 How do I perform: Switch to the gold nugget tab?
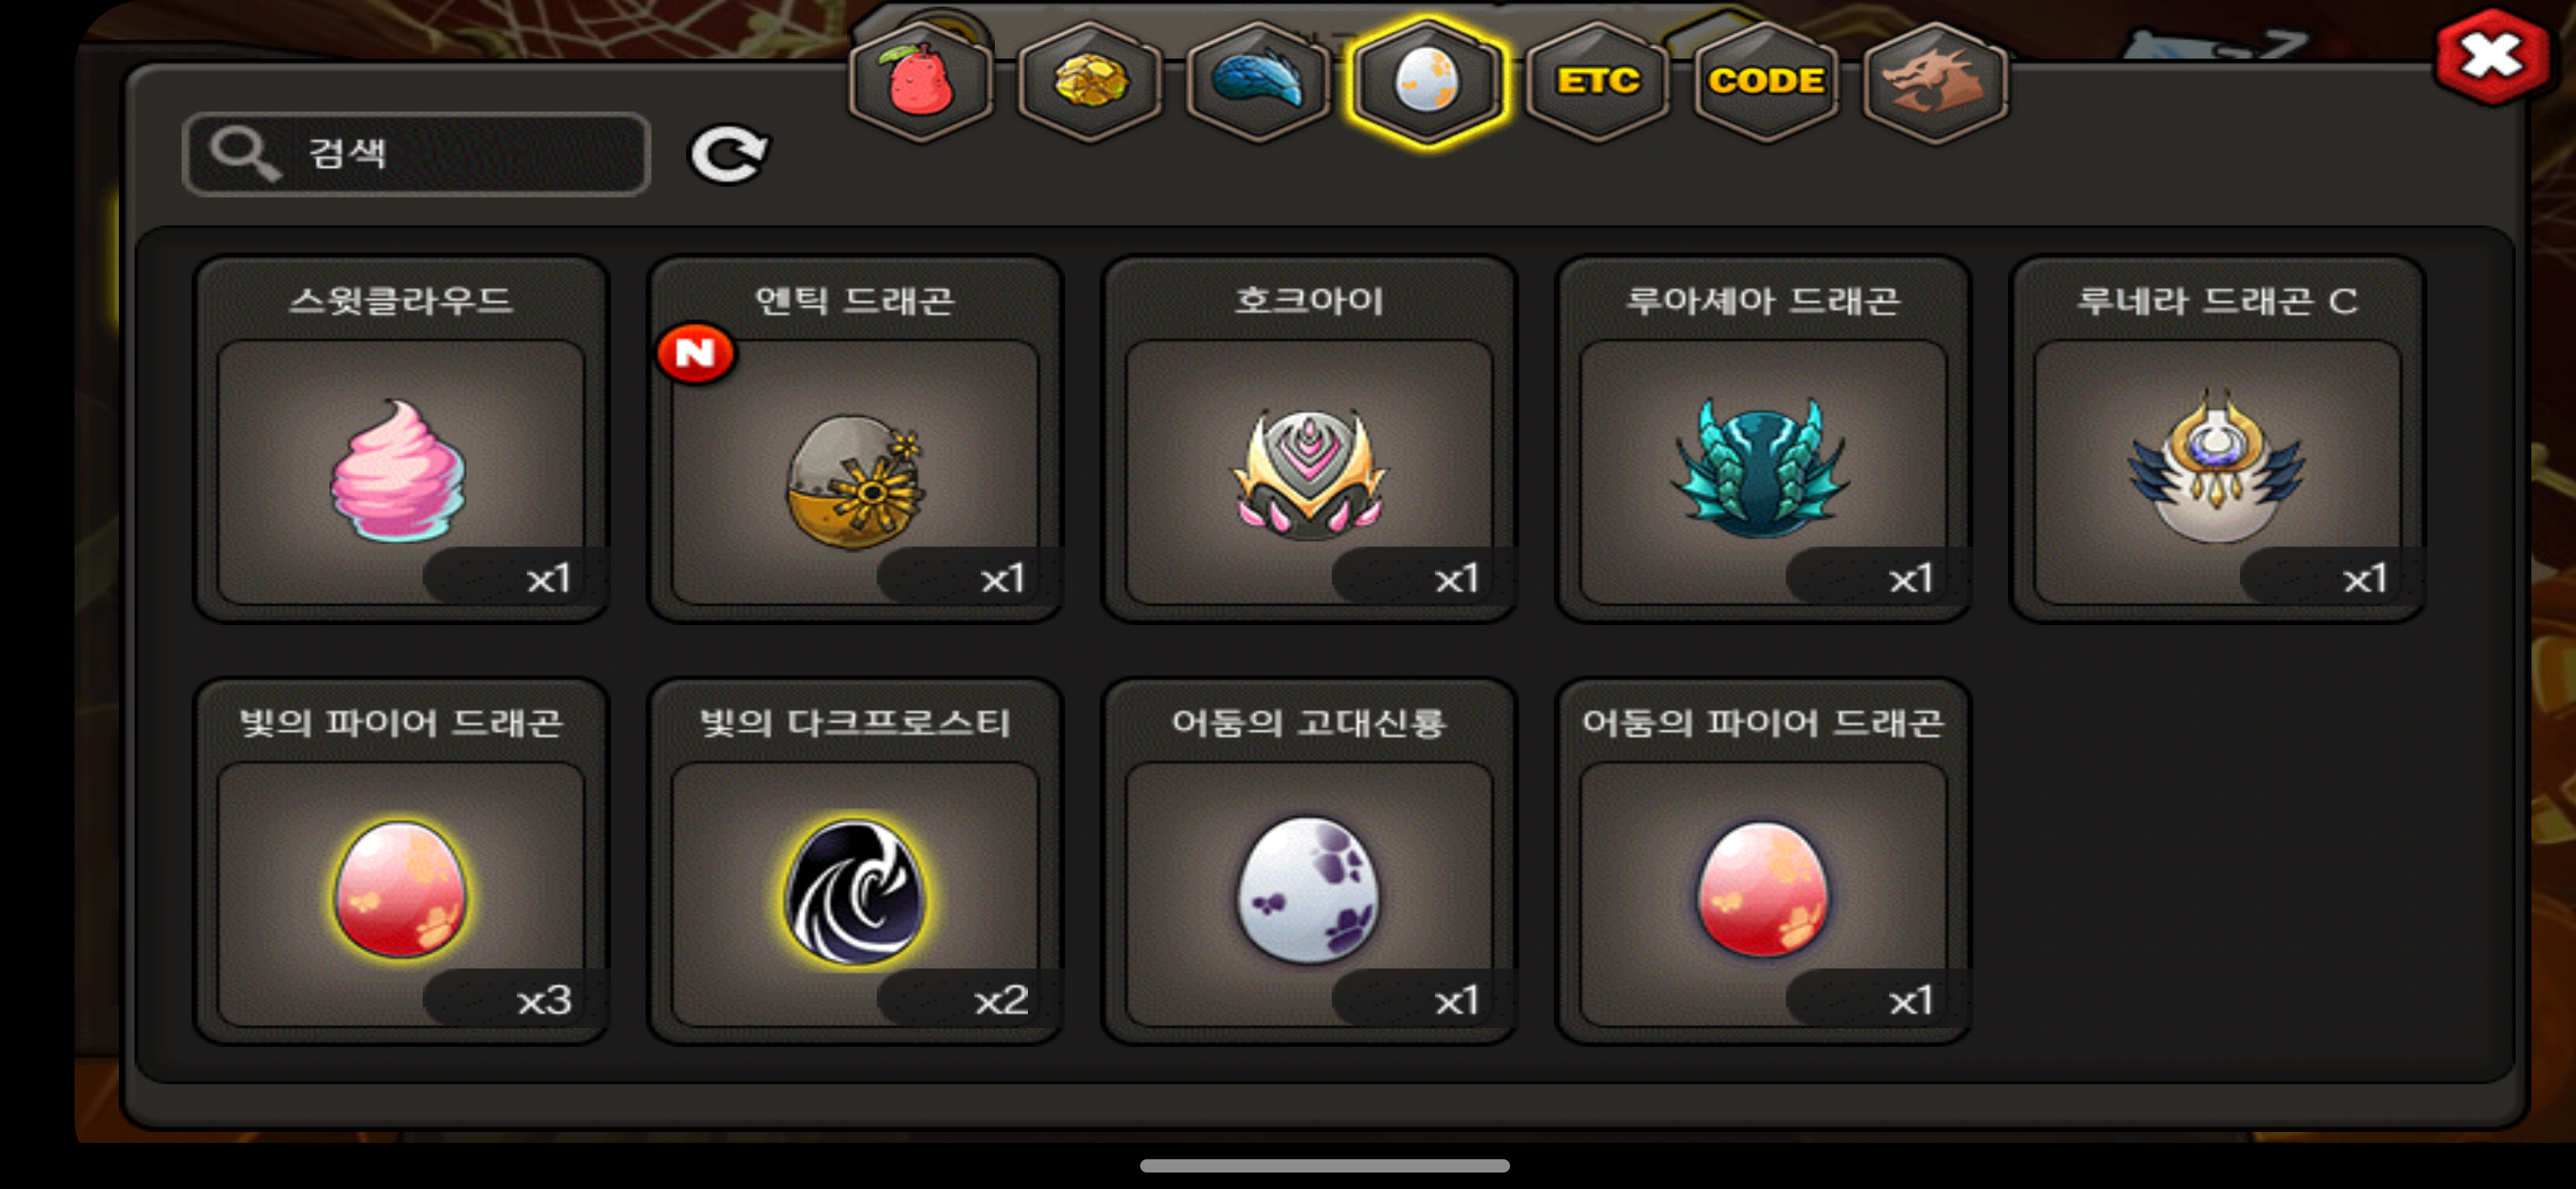1089,81
